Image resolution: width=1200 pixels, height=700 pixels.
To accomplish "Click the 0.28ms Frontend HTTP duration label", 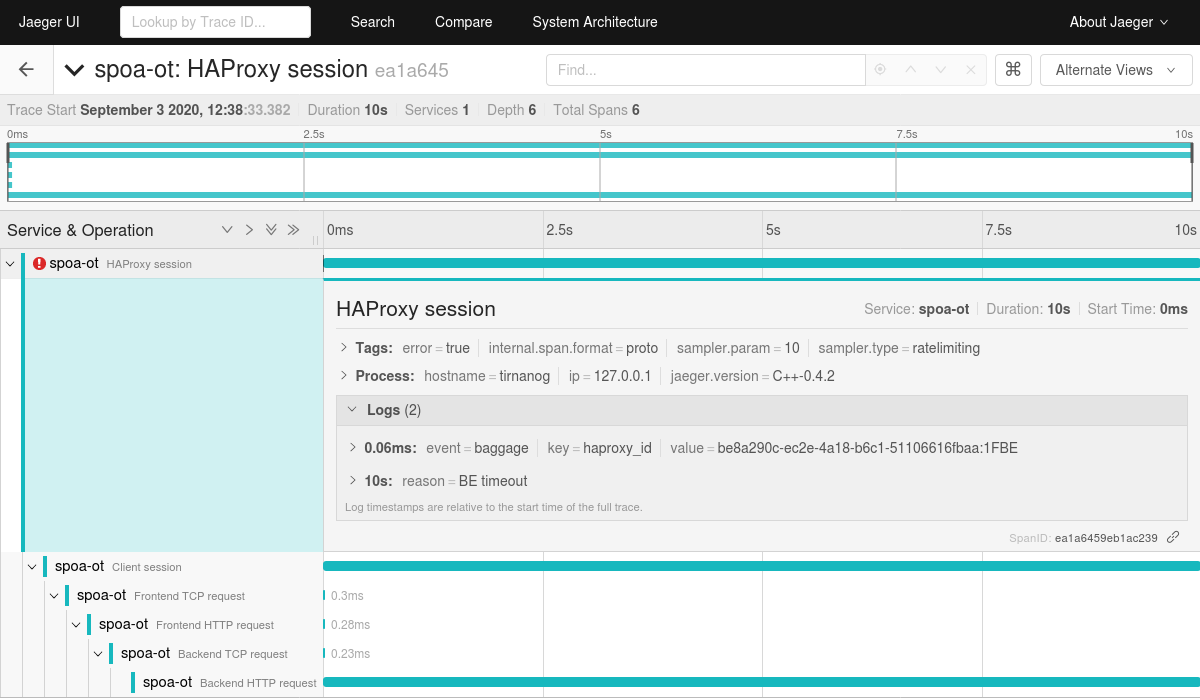I will tap(350, 625).
